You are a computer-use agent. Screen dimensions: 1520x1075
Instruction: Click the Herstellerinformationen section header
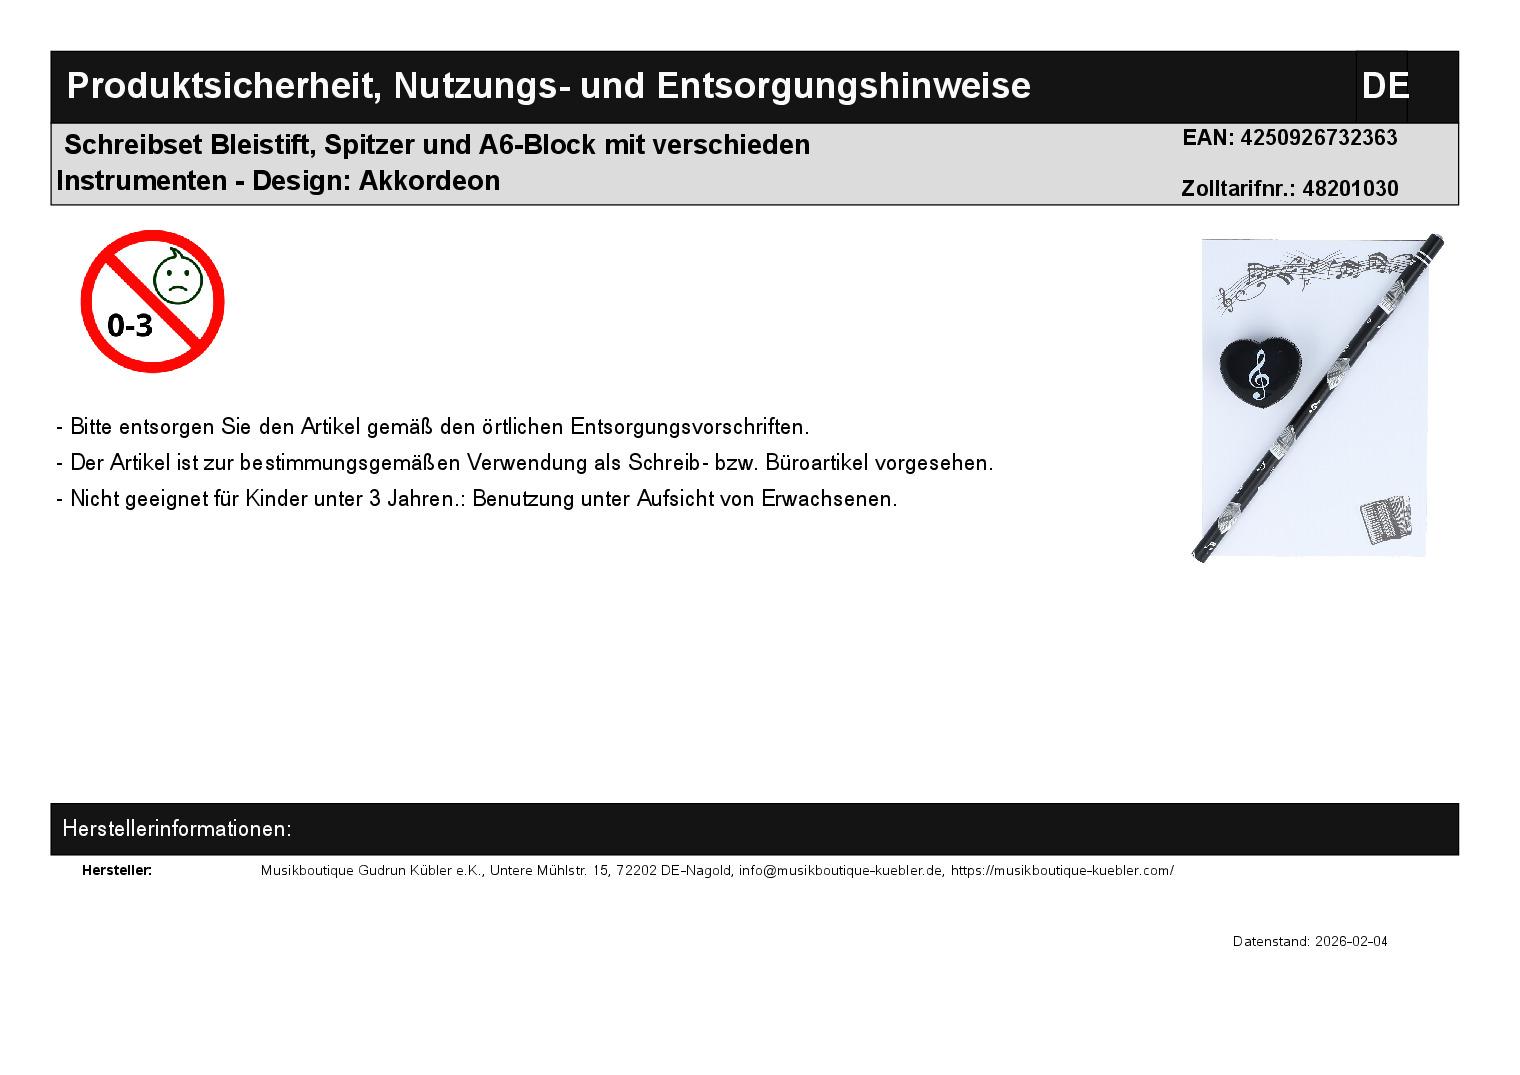[x=177, y=829]
